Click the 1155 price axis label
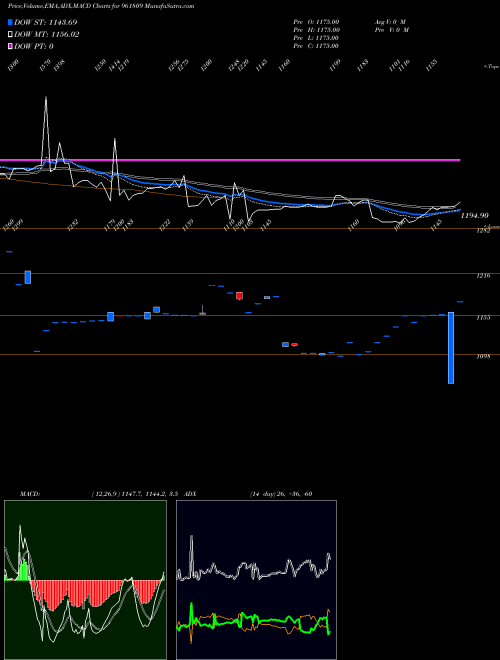 tap(482, 318)
